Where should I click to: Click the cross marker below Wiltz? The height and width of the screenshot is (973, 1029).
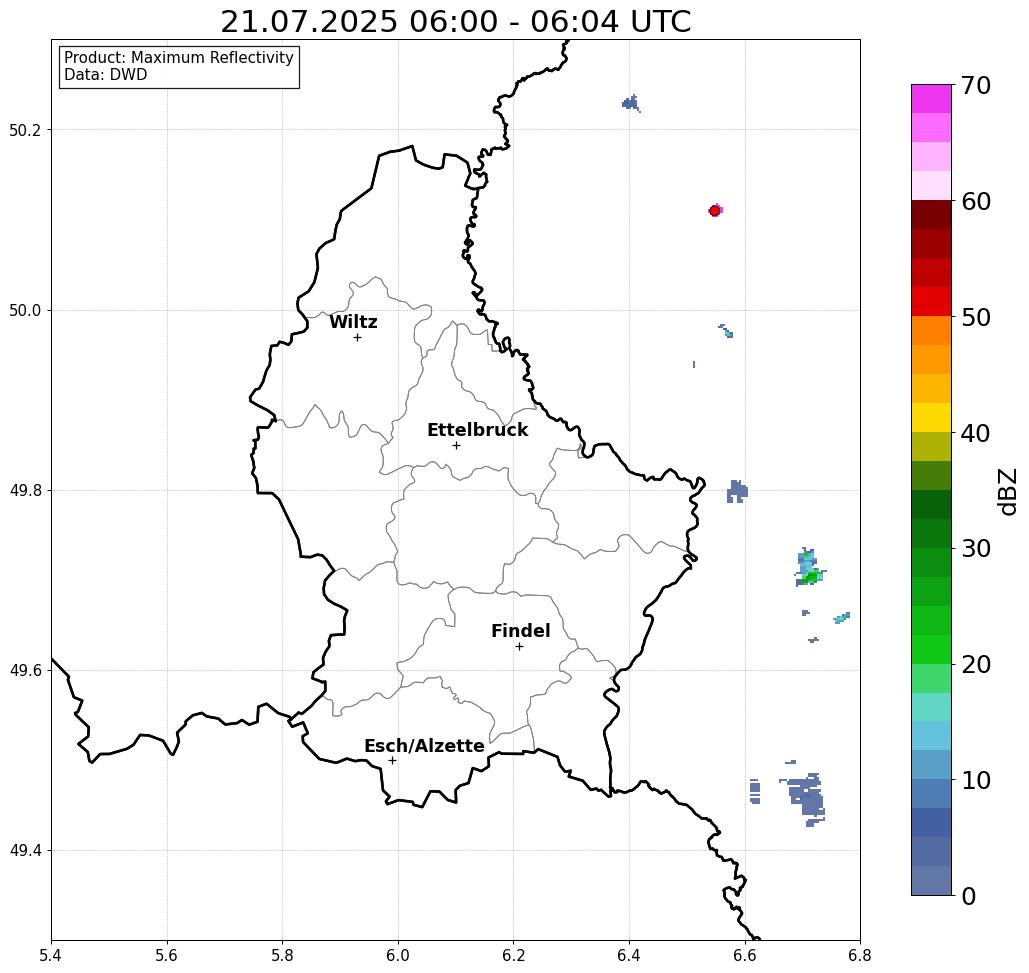point(358,338)
